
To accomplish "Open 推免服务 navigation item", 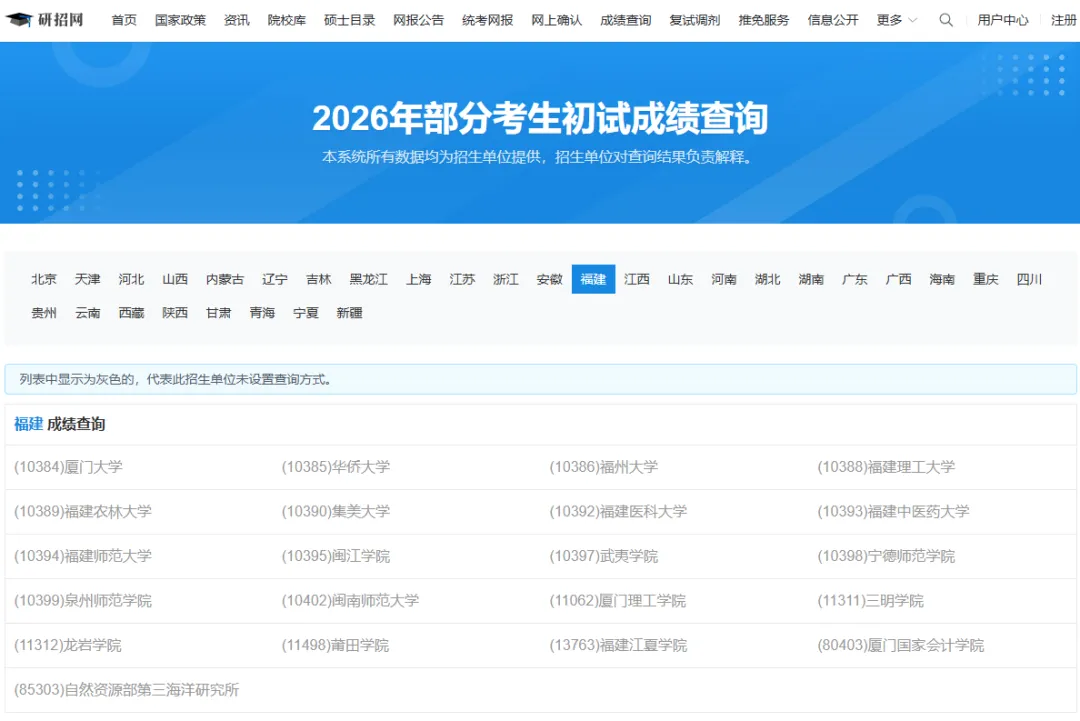I will click(764, 20).
